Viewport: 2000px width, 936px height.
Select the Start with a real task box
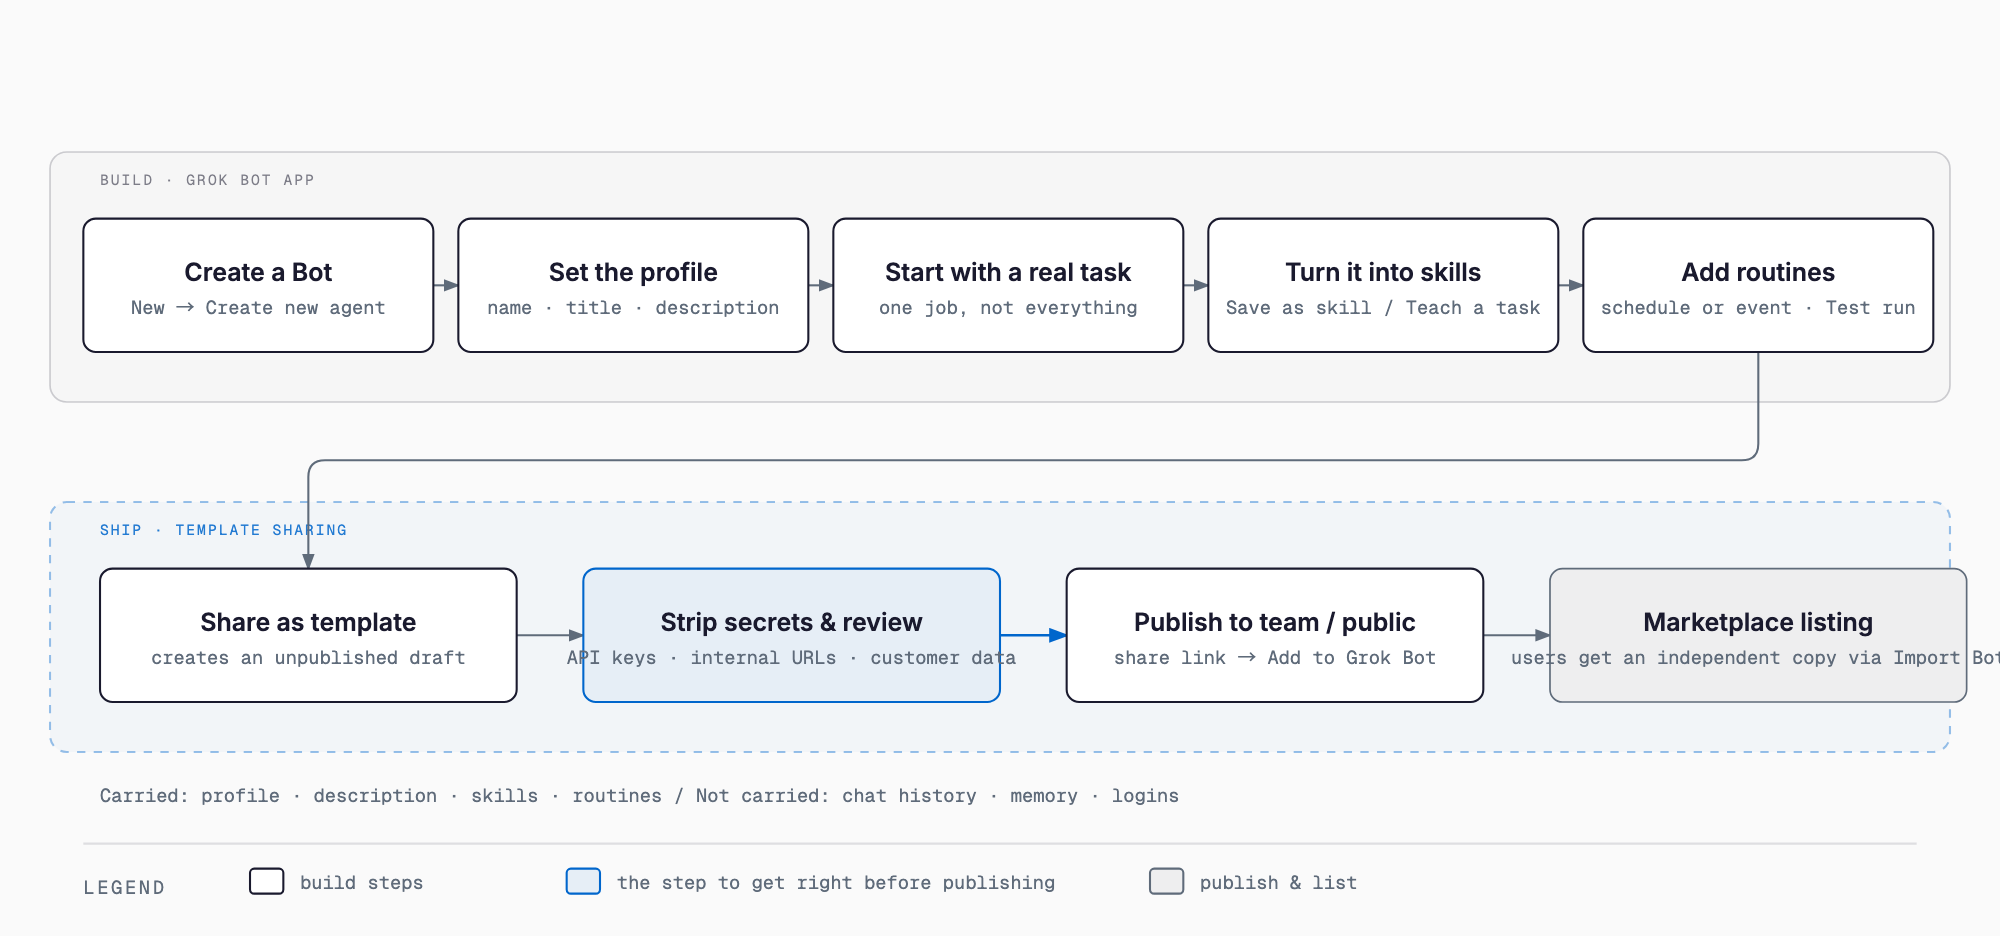(1008, 285)
